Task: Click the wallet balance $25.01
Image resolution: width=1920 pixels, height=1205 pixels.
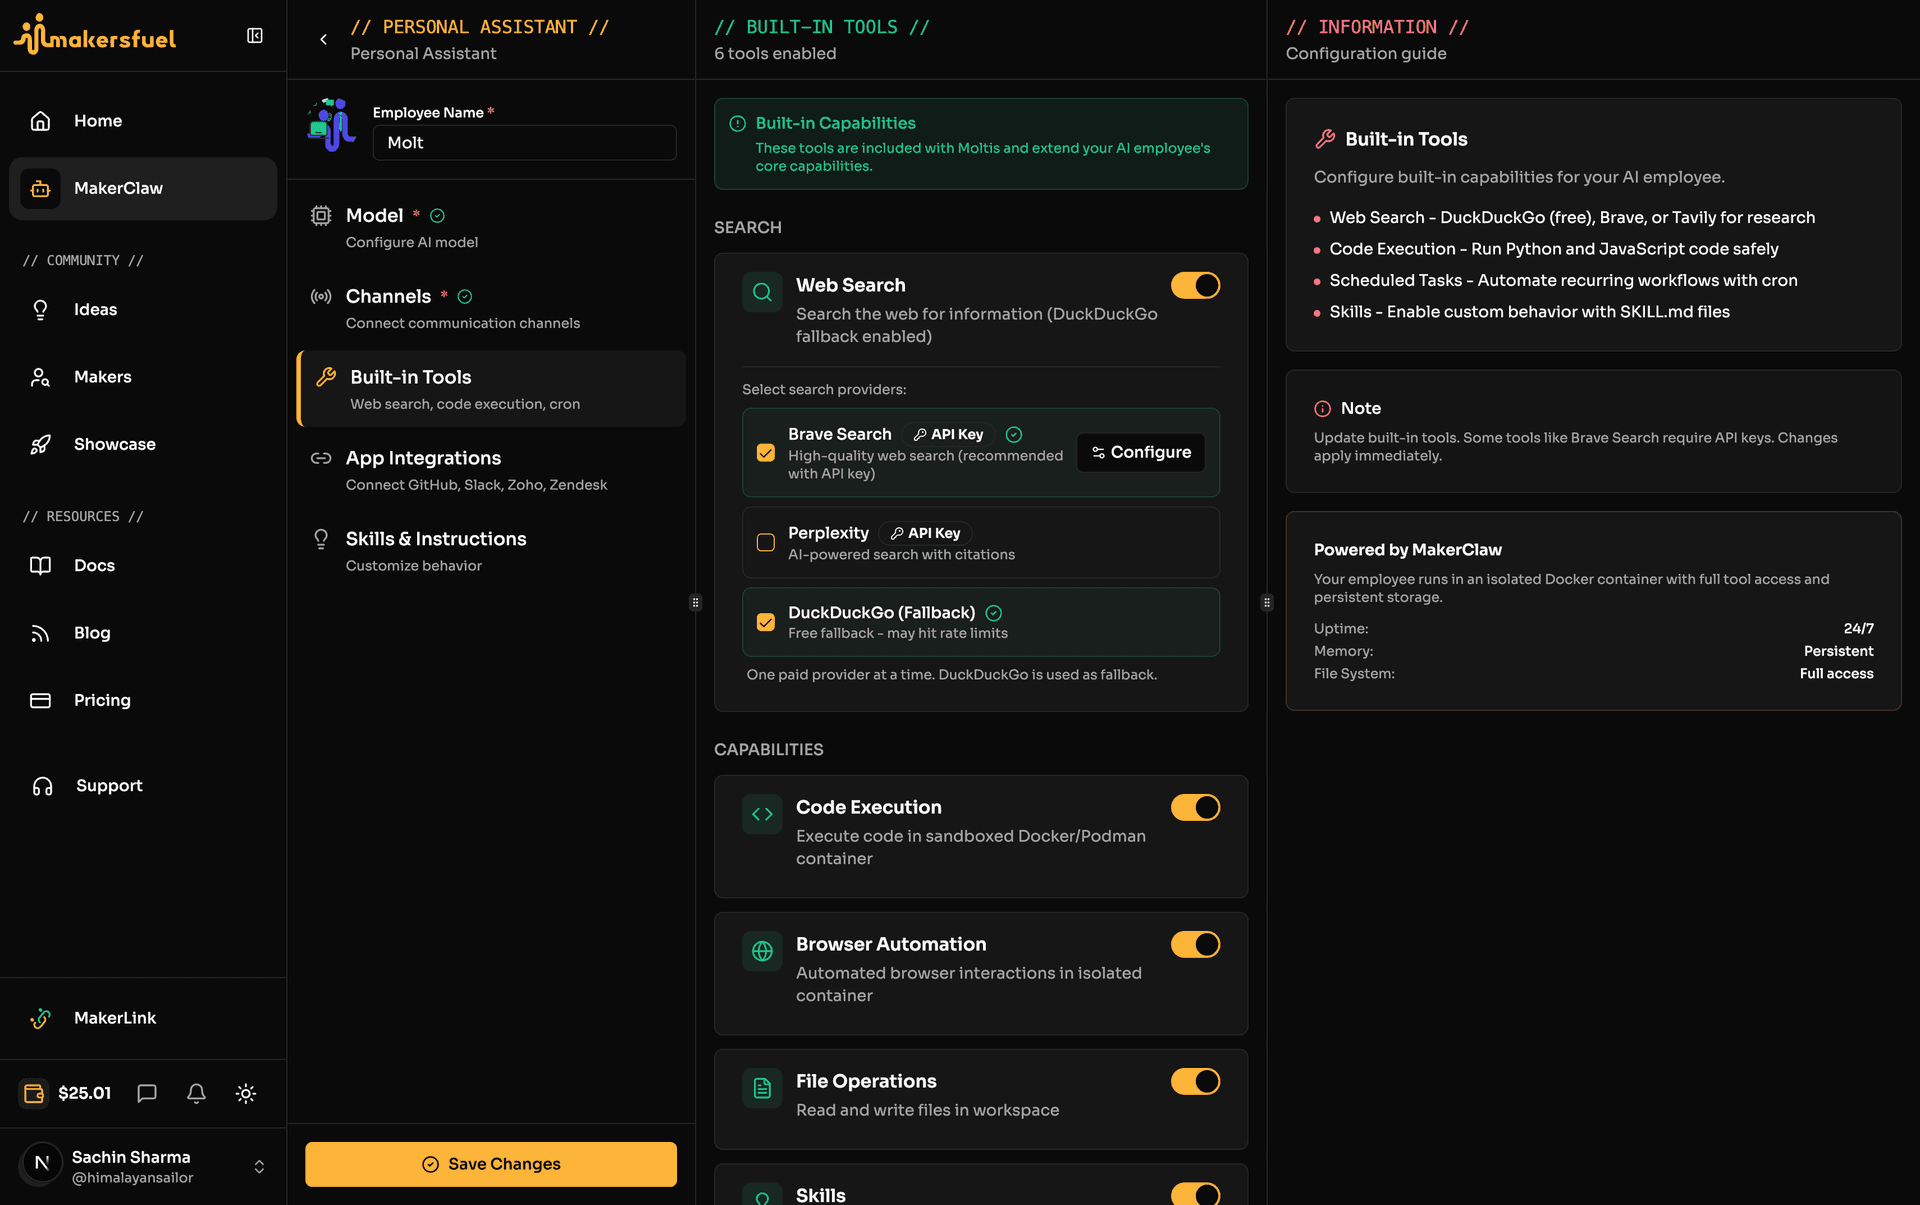Action: [66, 1093]
